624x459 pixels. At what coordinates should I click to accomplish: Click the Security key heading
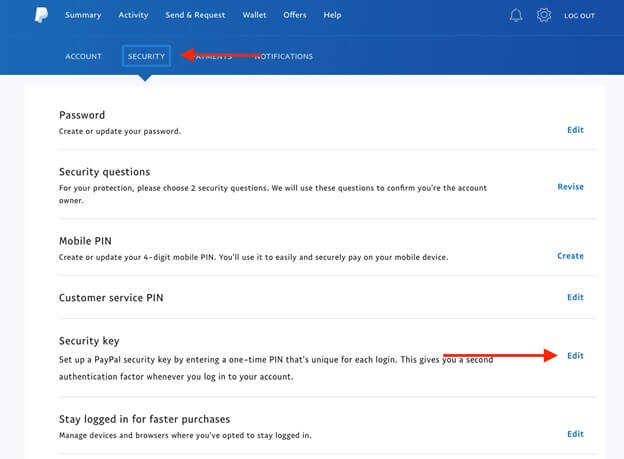tap(89, 341)
